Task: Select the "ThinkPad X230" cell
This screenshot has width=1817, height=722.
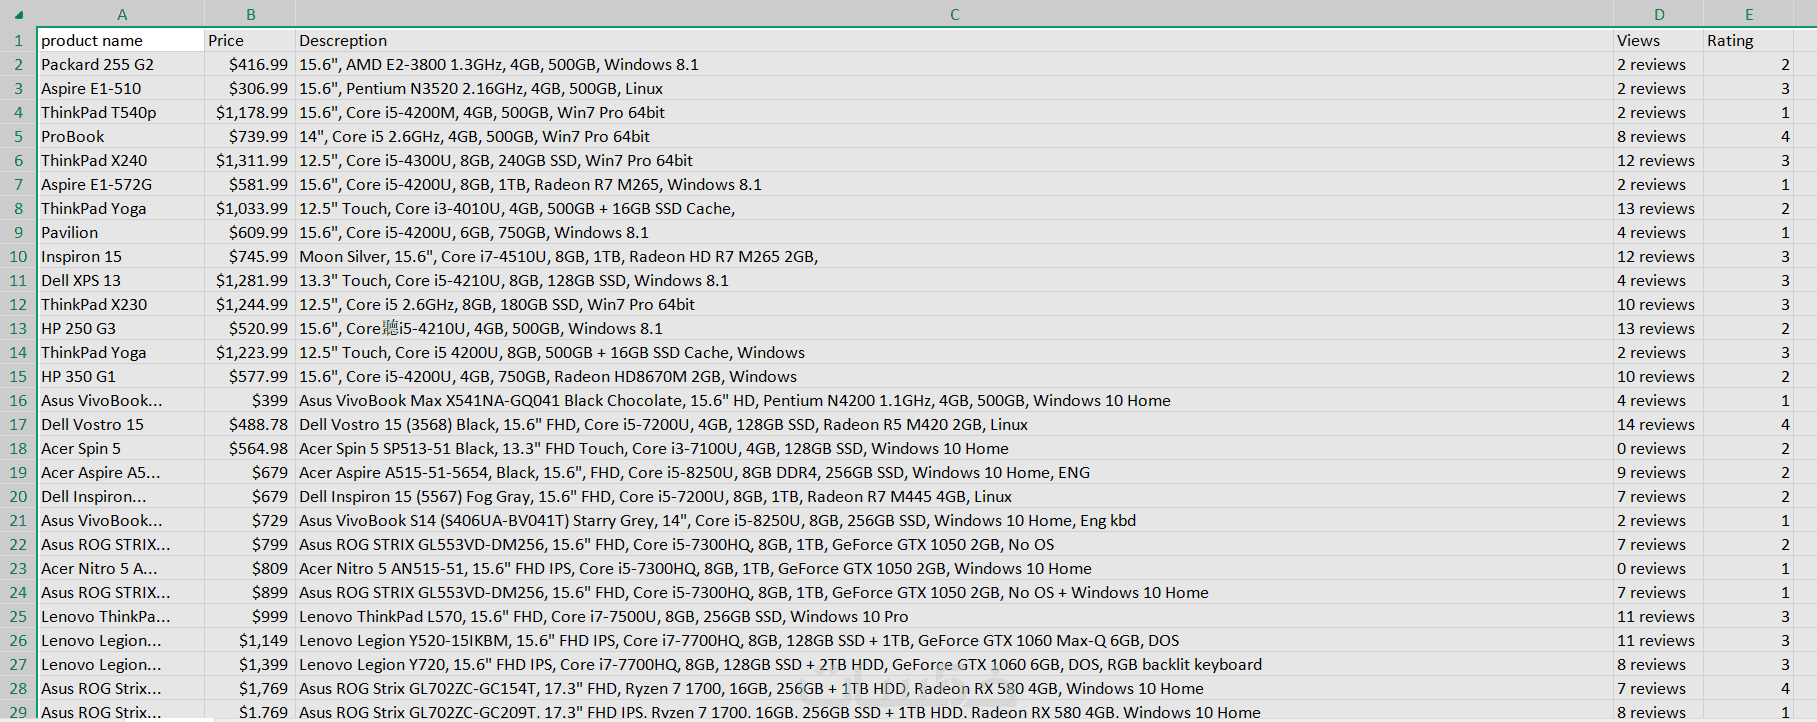Action: tap(121, 304)
